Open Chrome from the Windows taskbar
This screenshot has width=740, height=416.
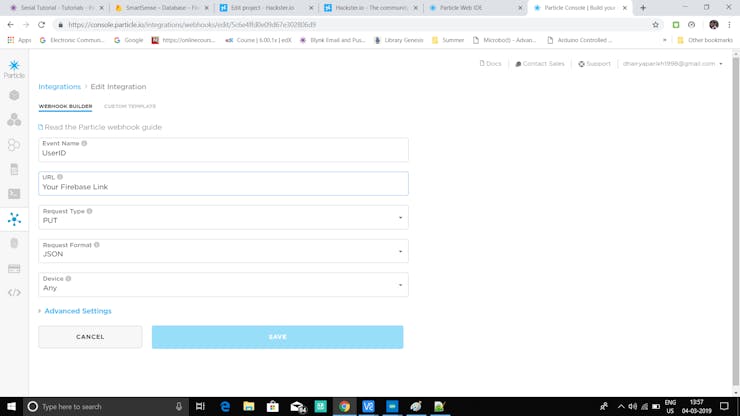click(x=345, y=406)
